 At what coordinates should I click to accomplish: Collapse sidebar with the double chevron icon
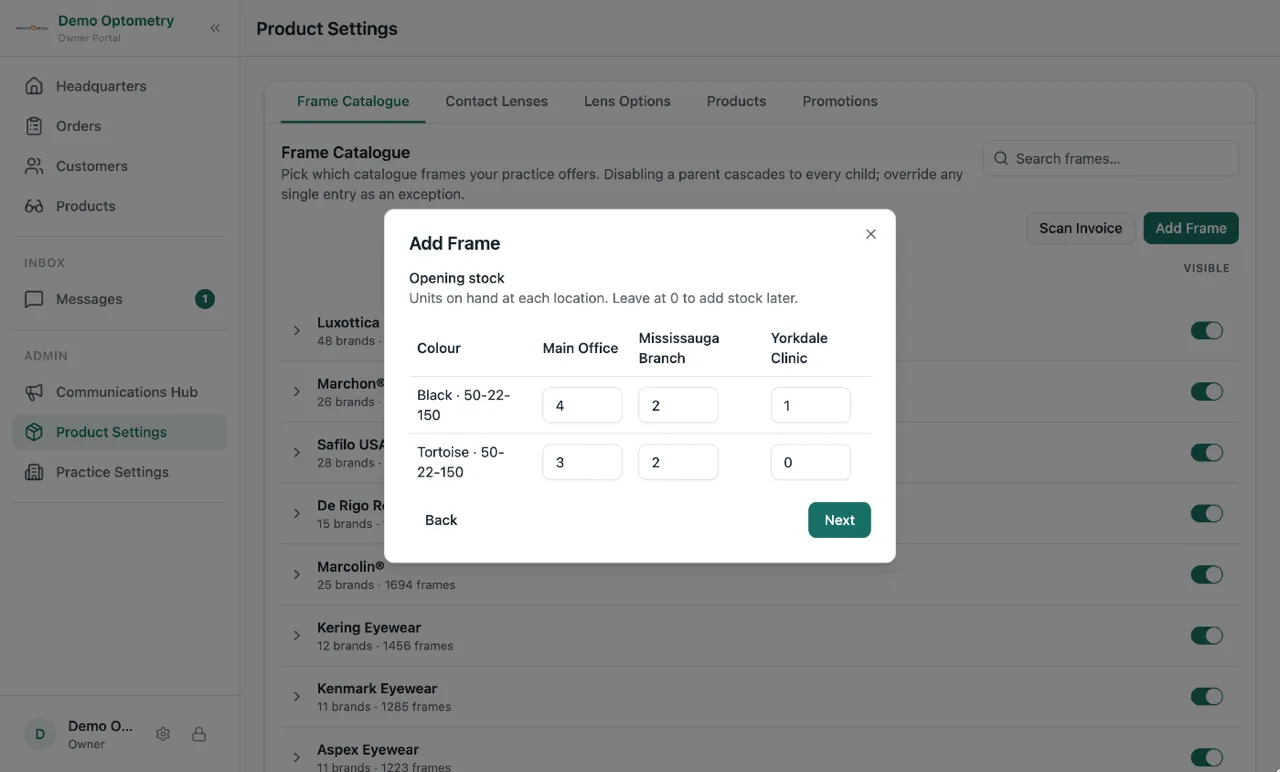(x=215, y=28)
